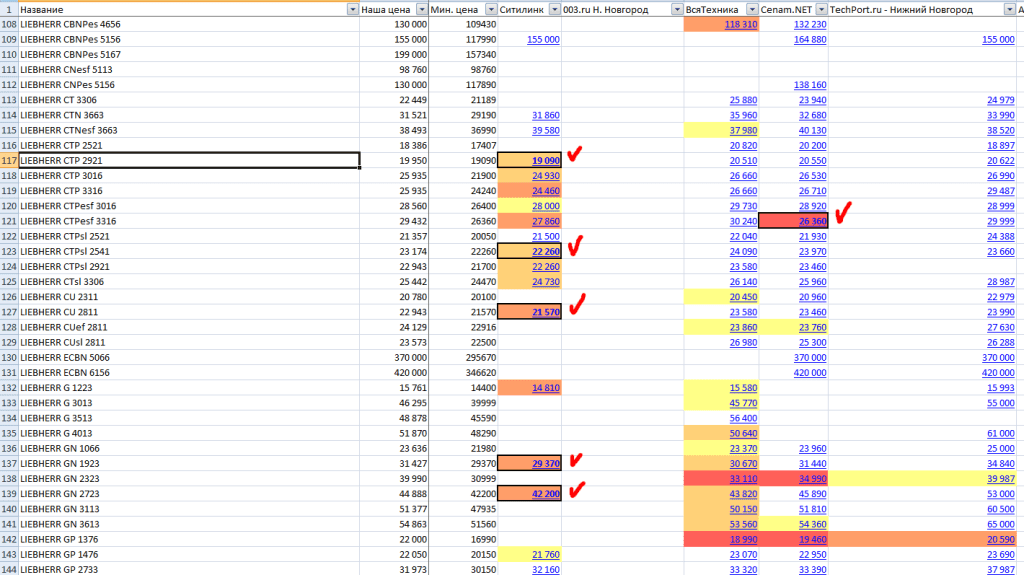This screenshot has height=575, width=1024.
Task: Select row header 131
Action: click(9, 373)
